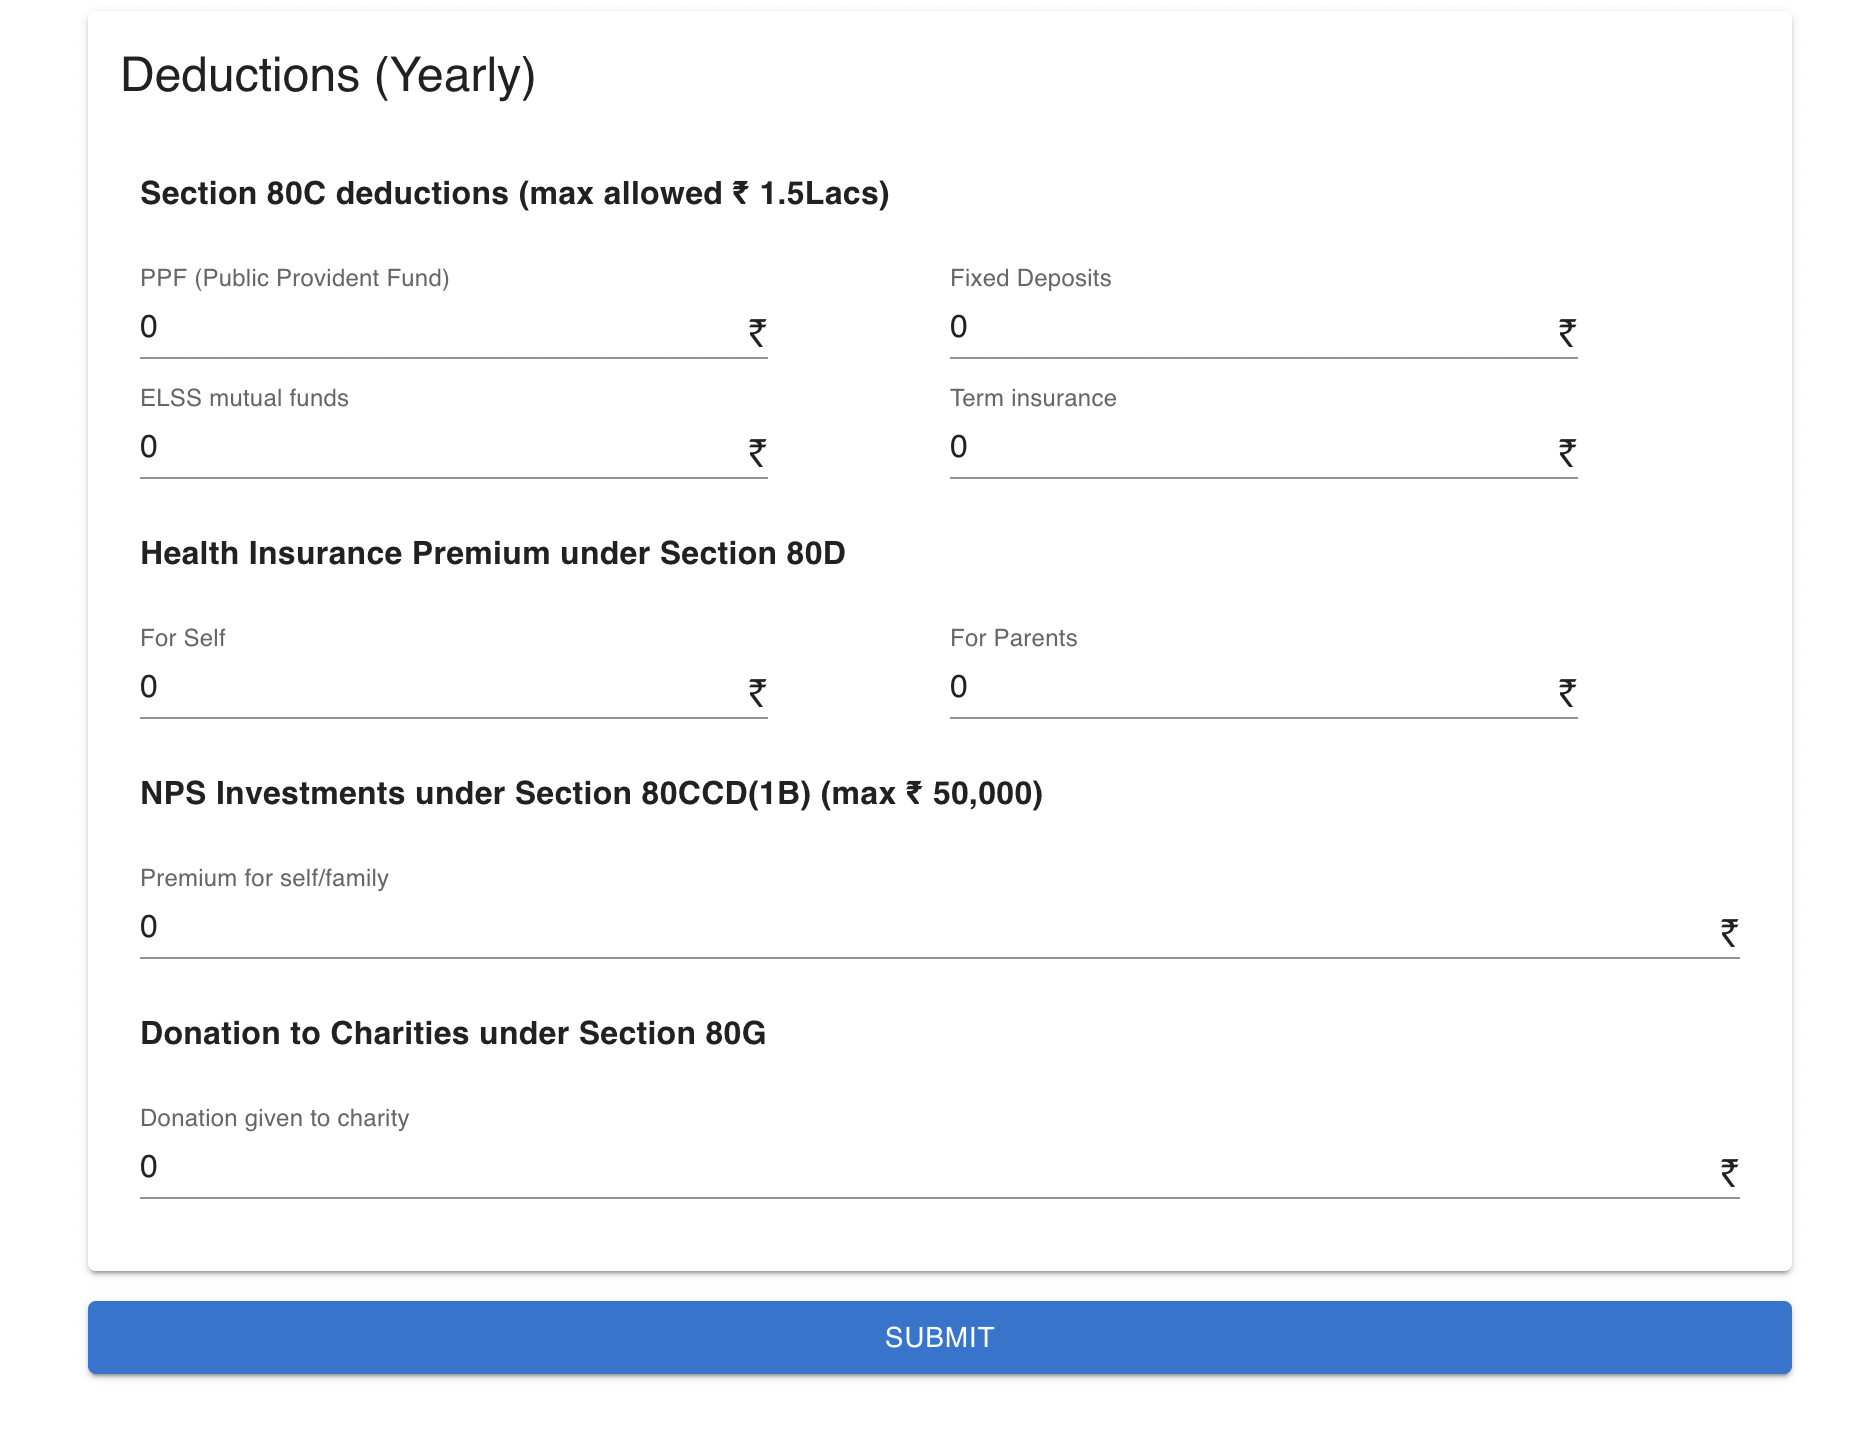The image size is (1868, 1440).
Task: Click the Deductions (Yearly) title
Action: (328, 74)
